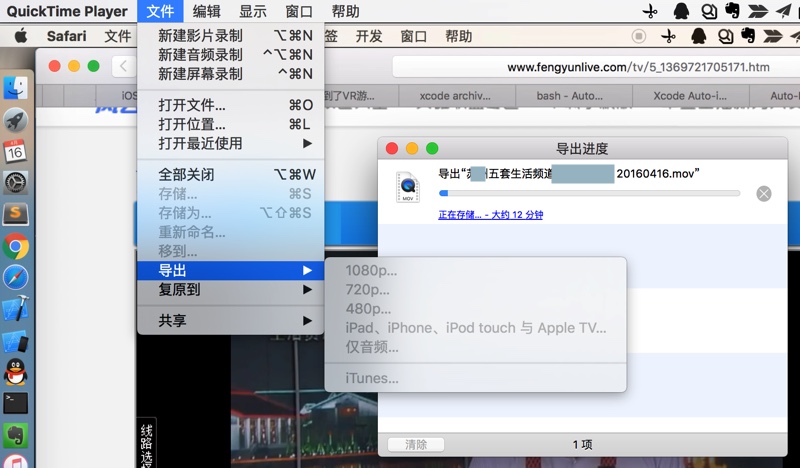The height and width of the screenshot is (468, 800).
Task: Click the Apple logo menu
Action: [21, 36]
